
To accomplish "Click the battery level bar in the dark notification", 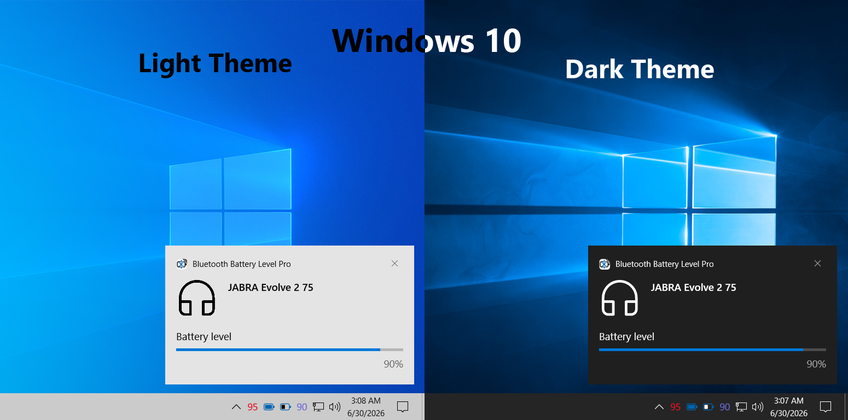I will (x=712, y=350).
